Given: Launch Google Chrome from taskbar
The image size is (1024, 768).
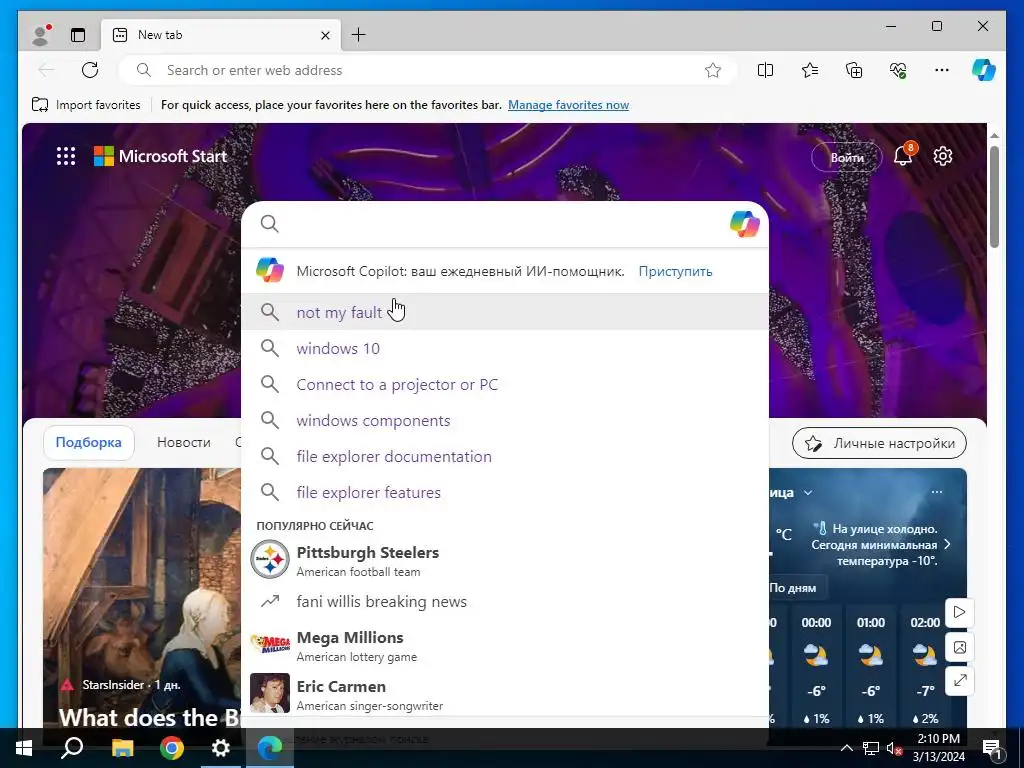Looking at the screenshot, I should [x=172, y=748].
